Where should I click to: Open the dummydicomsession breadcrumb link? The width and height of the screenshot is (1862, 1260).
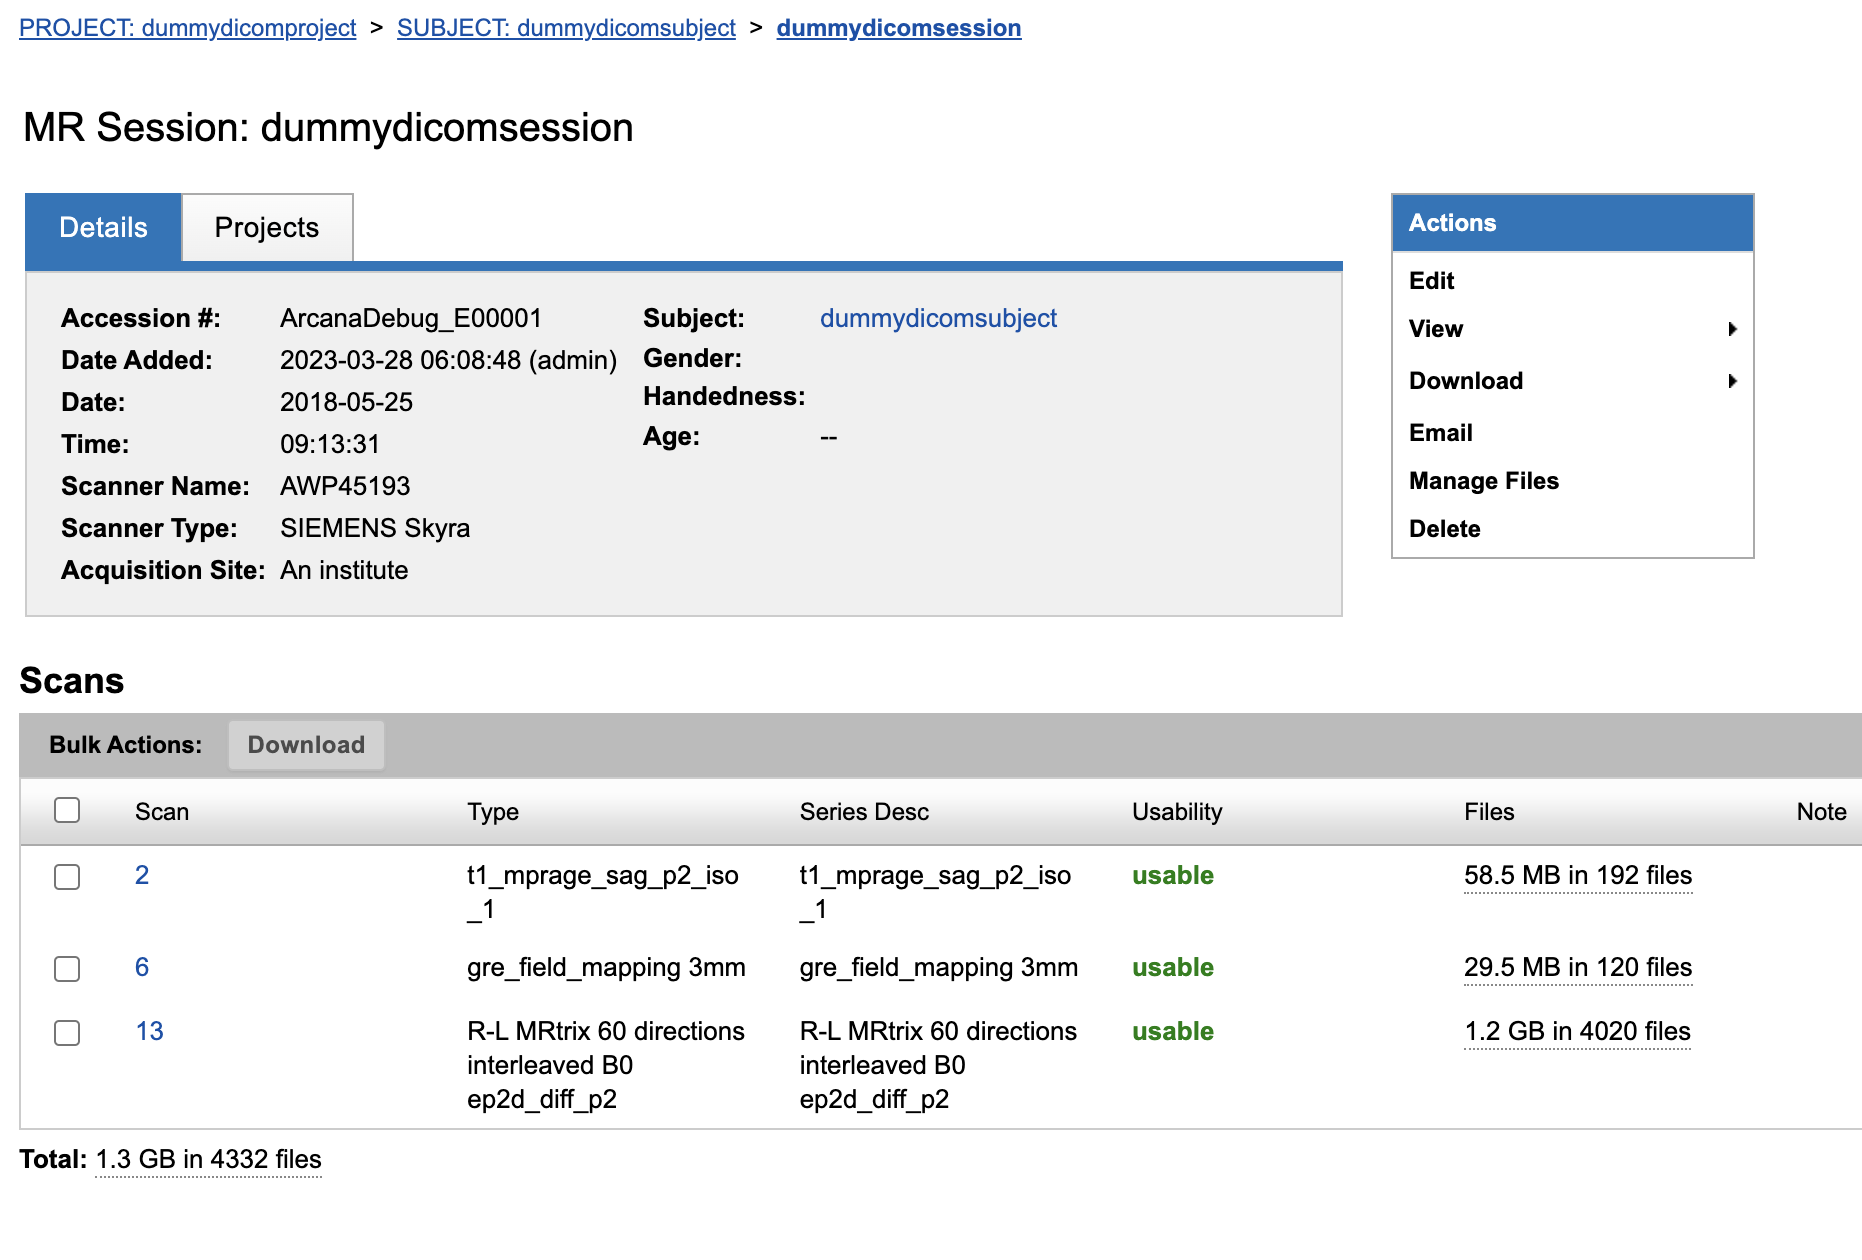pos(899,28)
